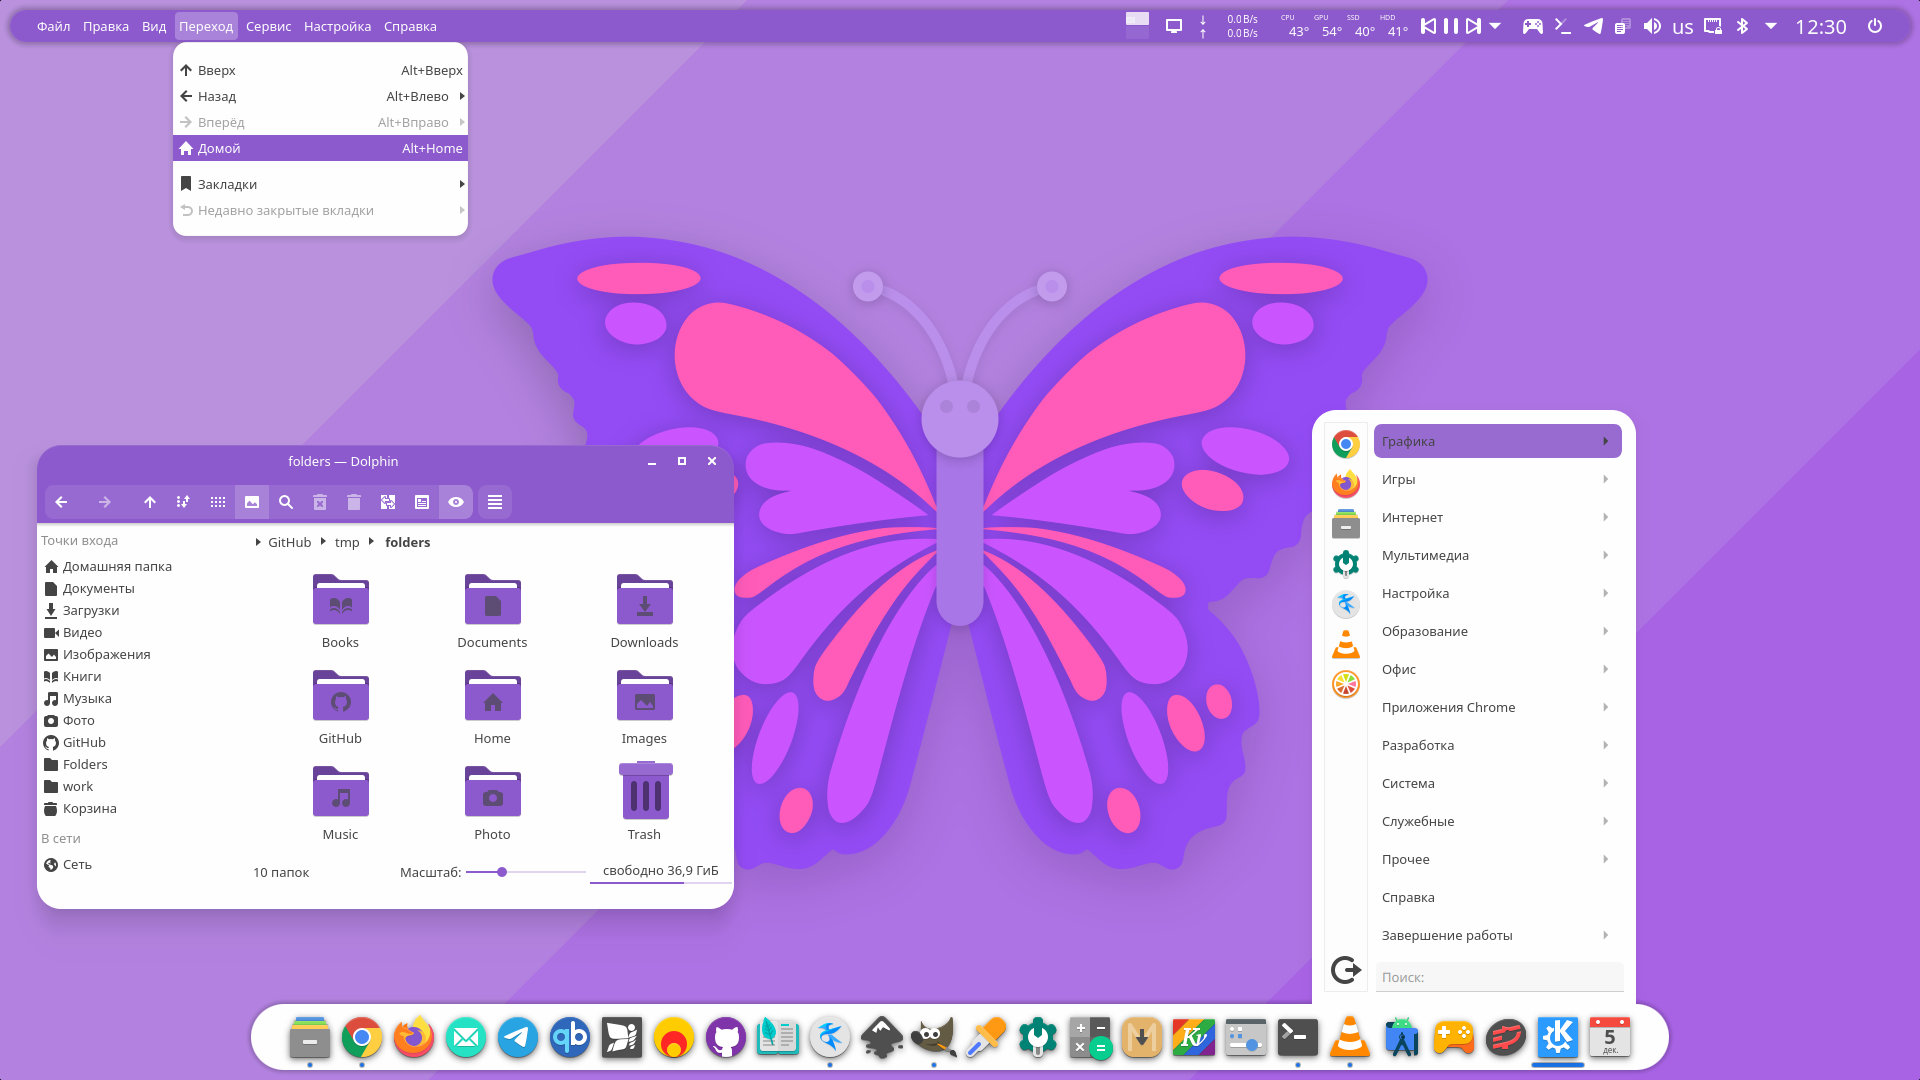Launch GIMP from the dock
1920x1080 pixels.
pyautogui.click(x=934, y=1038)
